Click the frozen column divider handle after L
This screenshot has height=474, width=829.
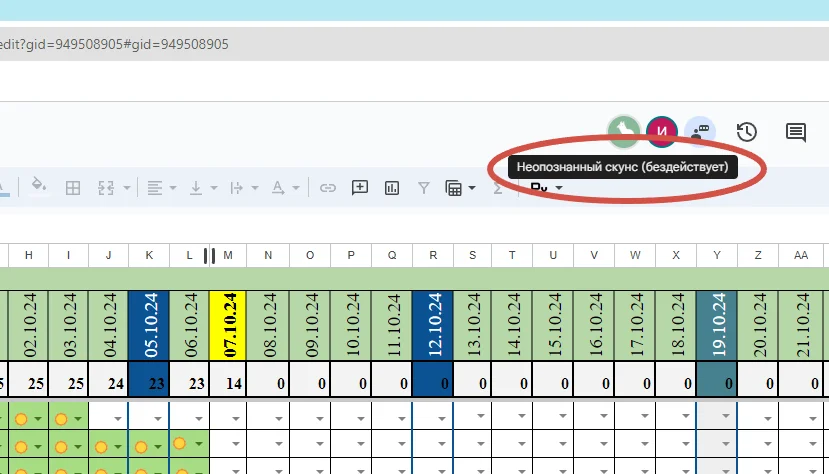[x=209, y=256]
